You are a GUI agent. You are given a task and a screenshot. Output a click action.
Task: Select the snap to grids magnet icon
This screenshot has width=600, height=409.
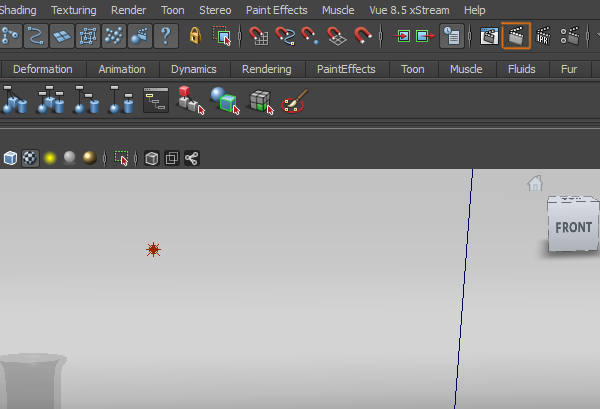pos(259,37)
